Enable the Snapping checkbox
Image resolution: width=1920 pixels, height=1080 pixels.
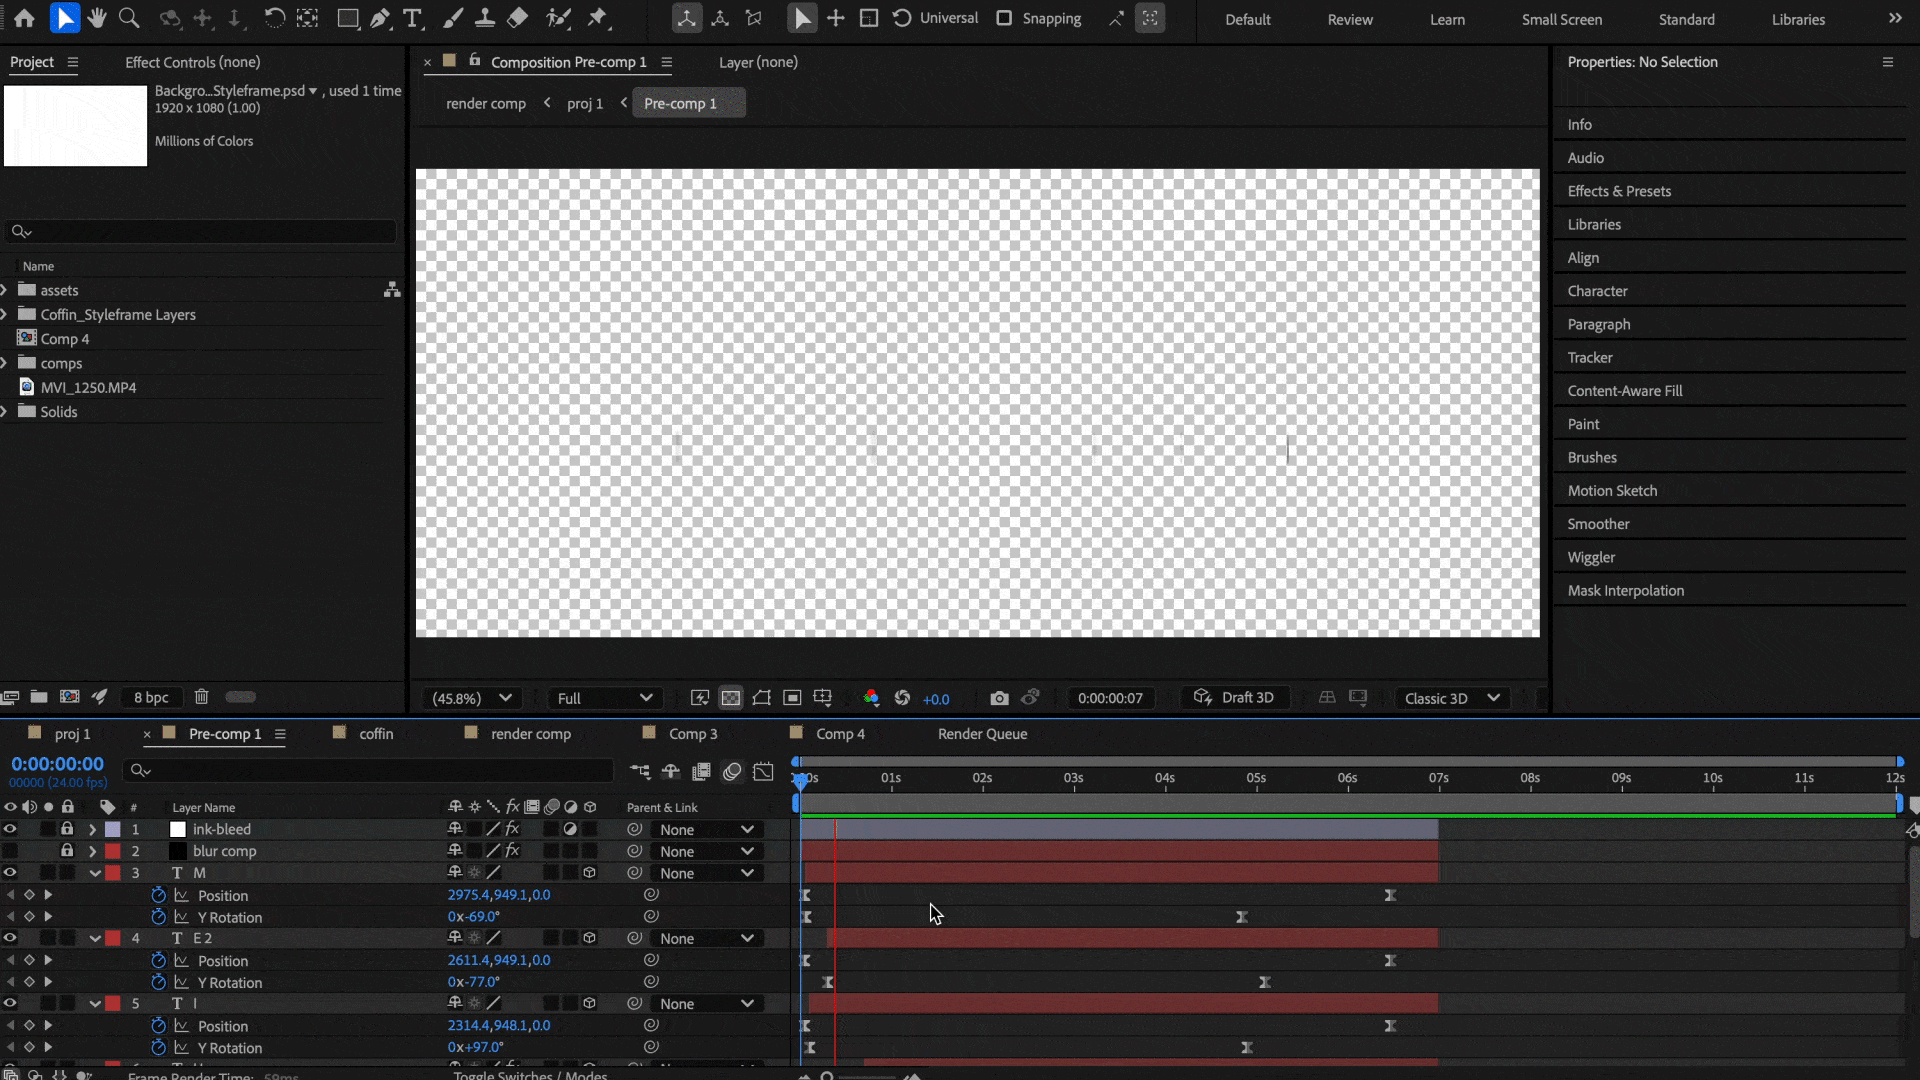[x=1004, y=18]
